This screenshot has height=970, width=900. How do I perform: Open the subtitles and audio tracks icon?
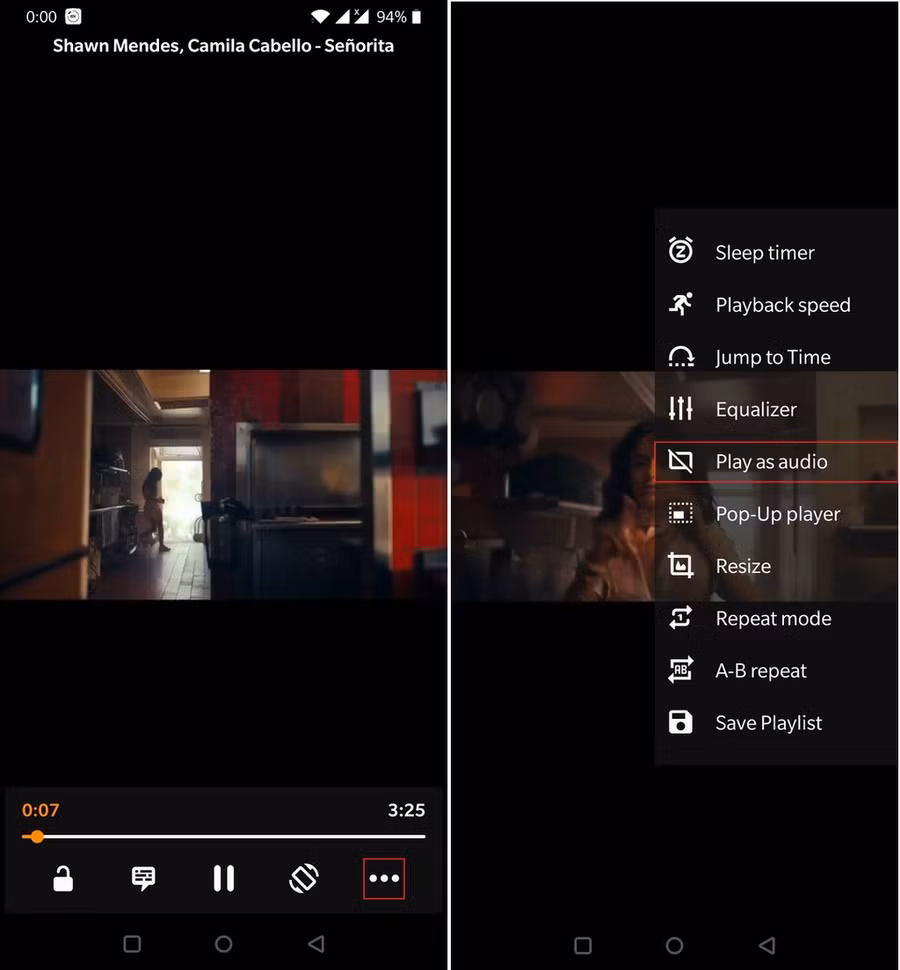pos(144,879)
